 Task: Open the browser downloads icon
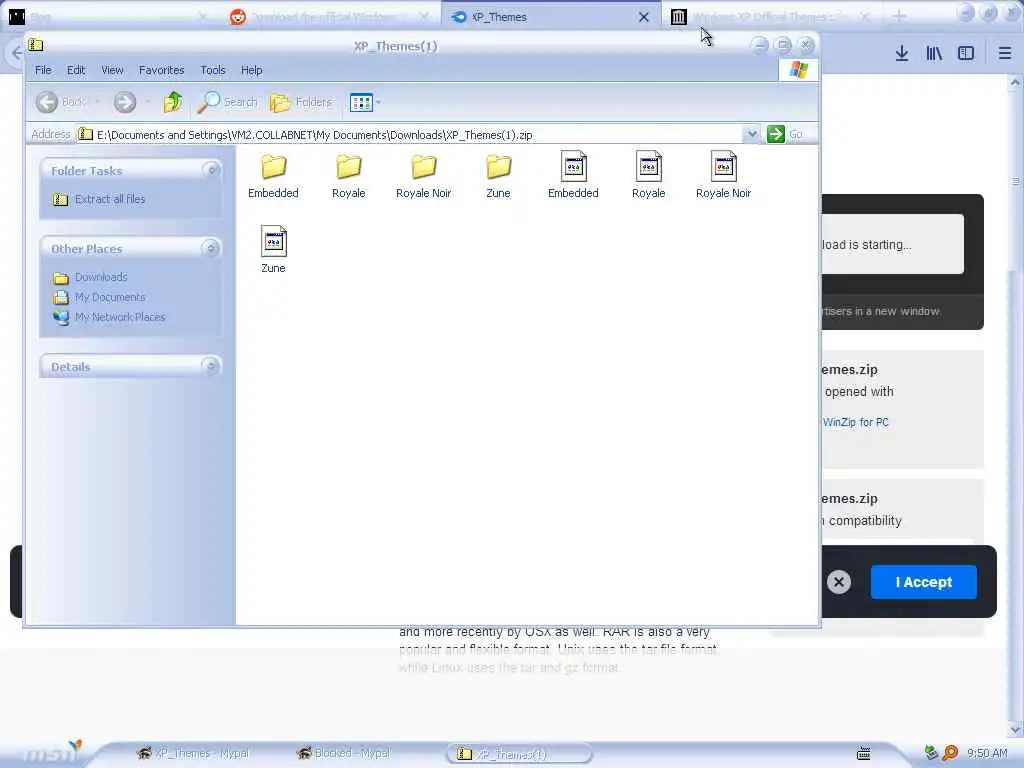[x=902, y=53]
